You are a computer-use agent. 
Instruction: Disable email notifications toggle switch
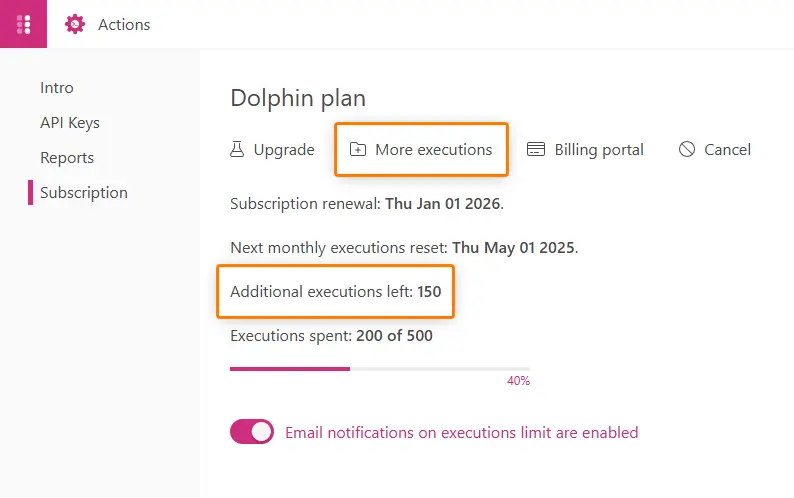tap(252, 432)
